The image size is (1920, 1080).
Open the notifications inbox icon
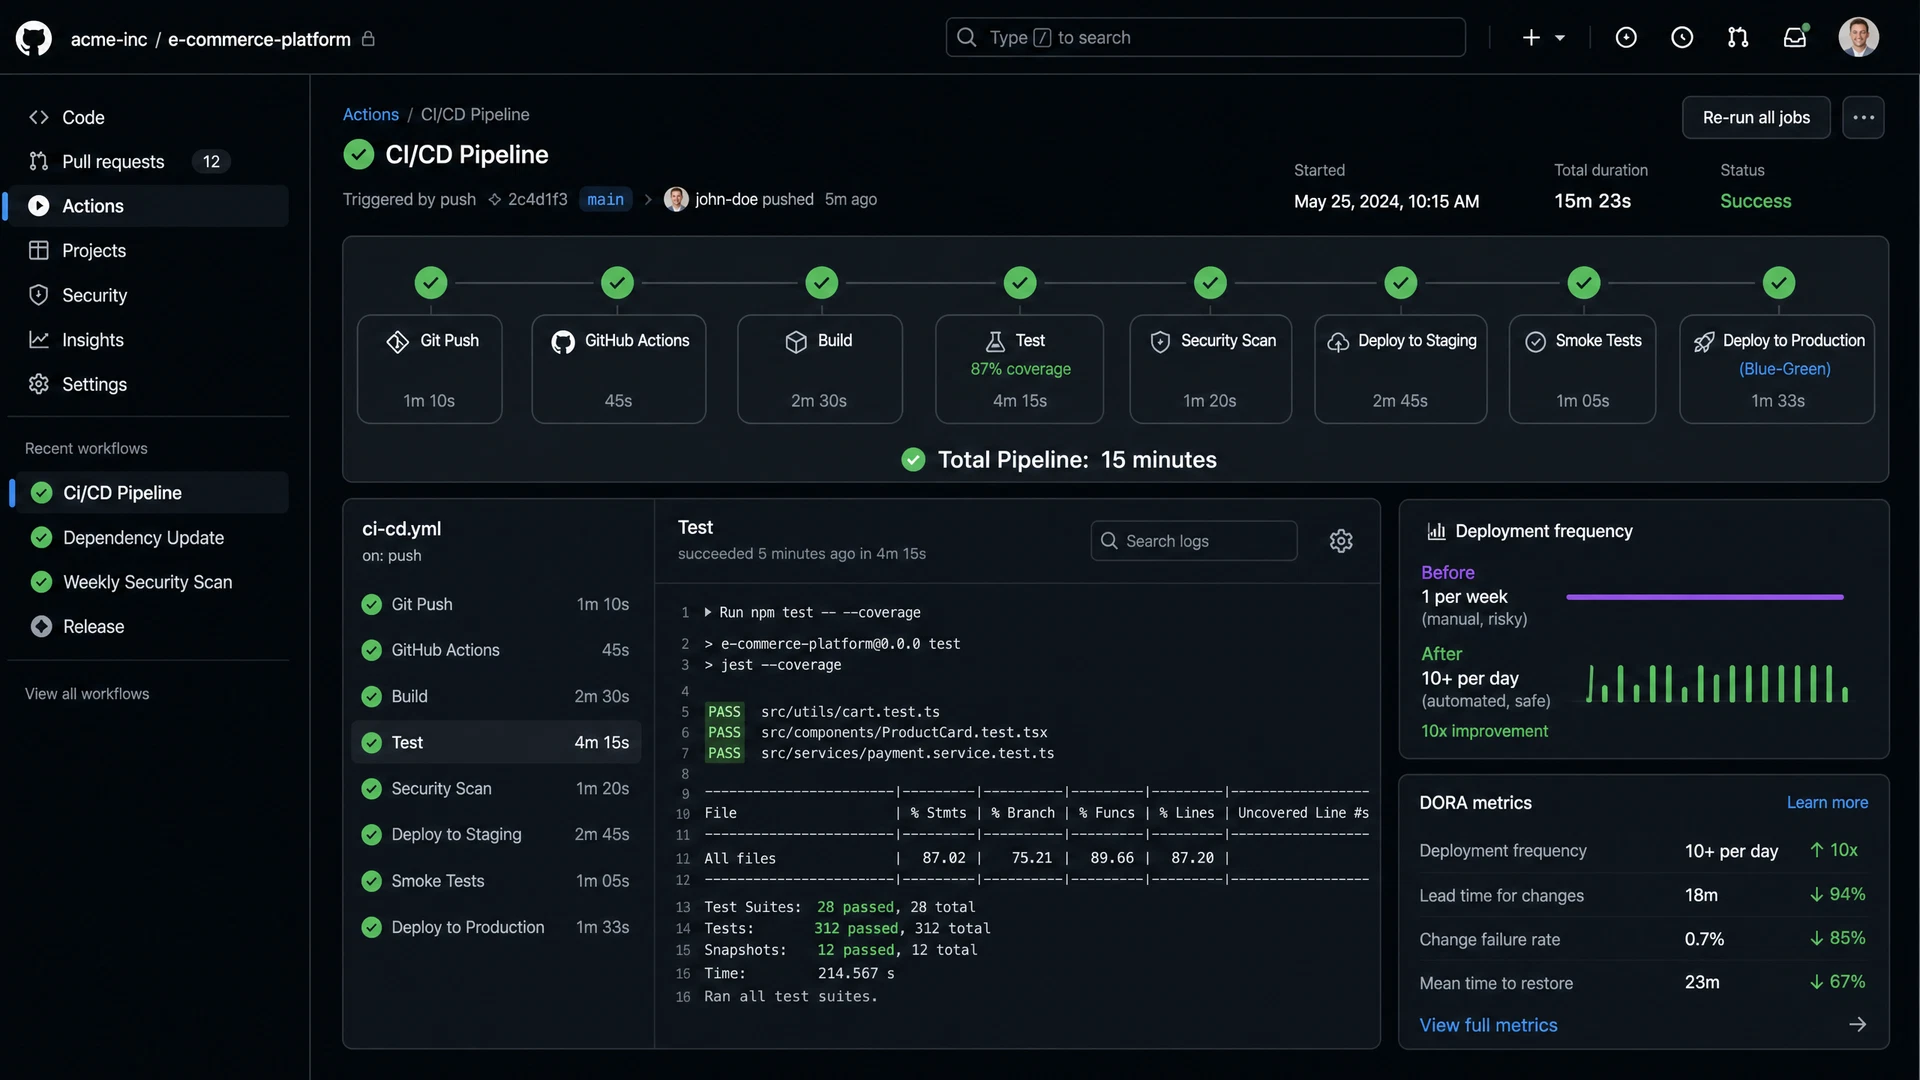click(x=1795, y=37)
